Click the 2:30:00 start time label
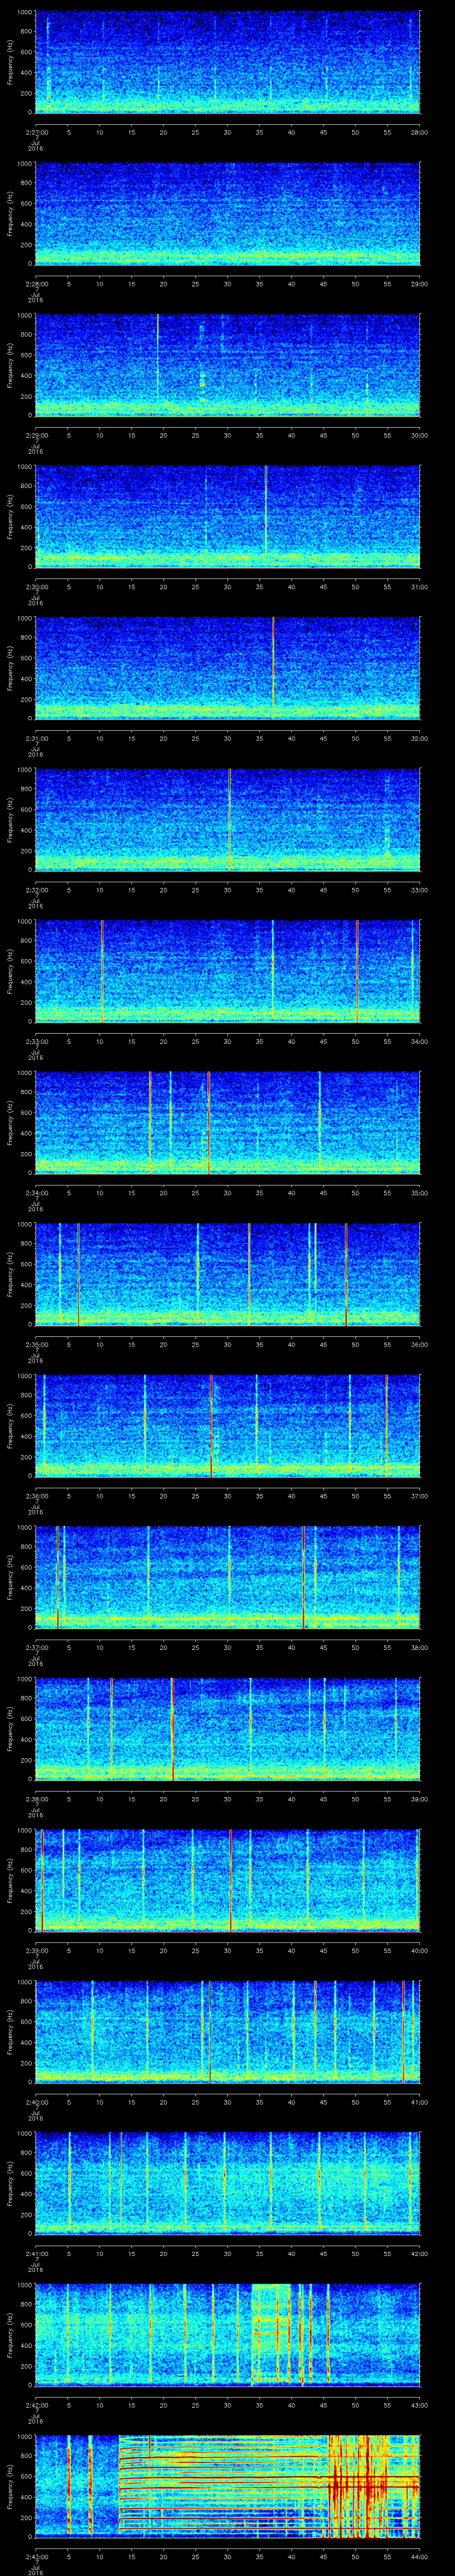Screen dimensions: 455x2576 pyautogui.click(x=37, y=587)
